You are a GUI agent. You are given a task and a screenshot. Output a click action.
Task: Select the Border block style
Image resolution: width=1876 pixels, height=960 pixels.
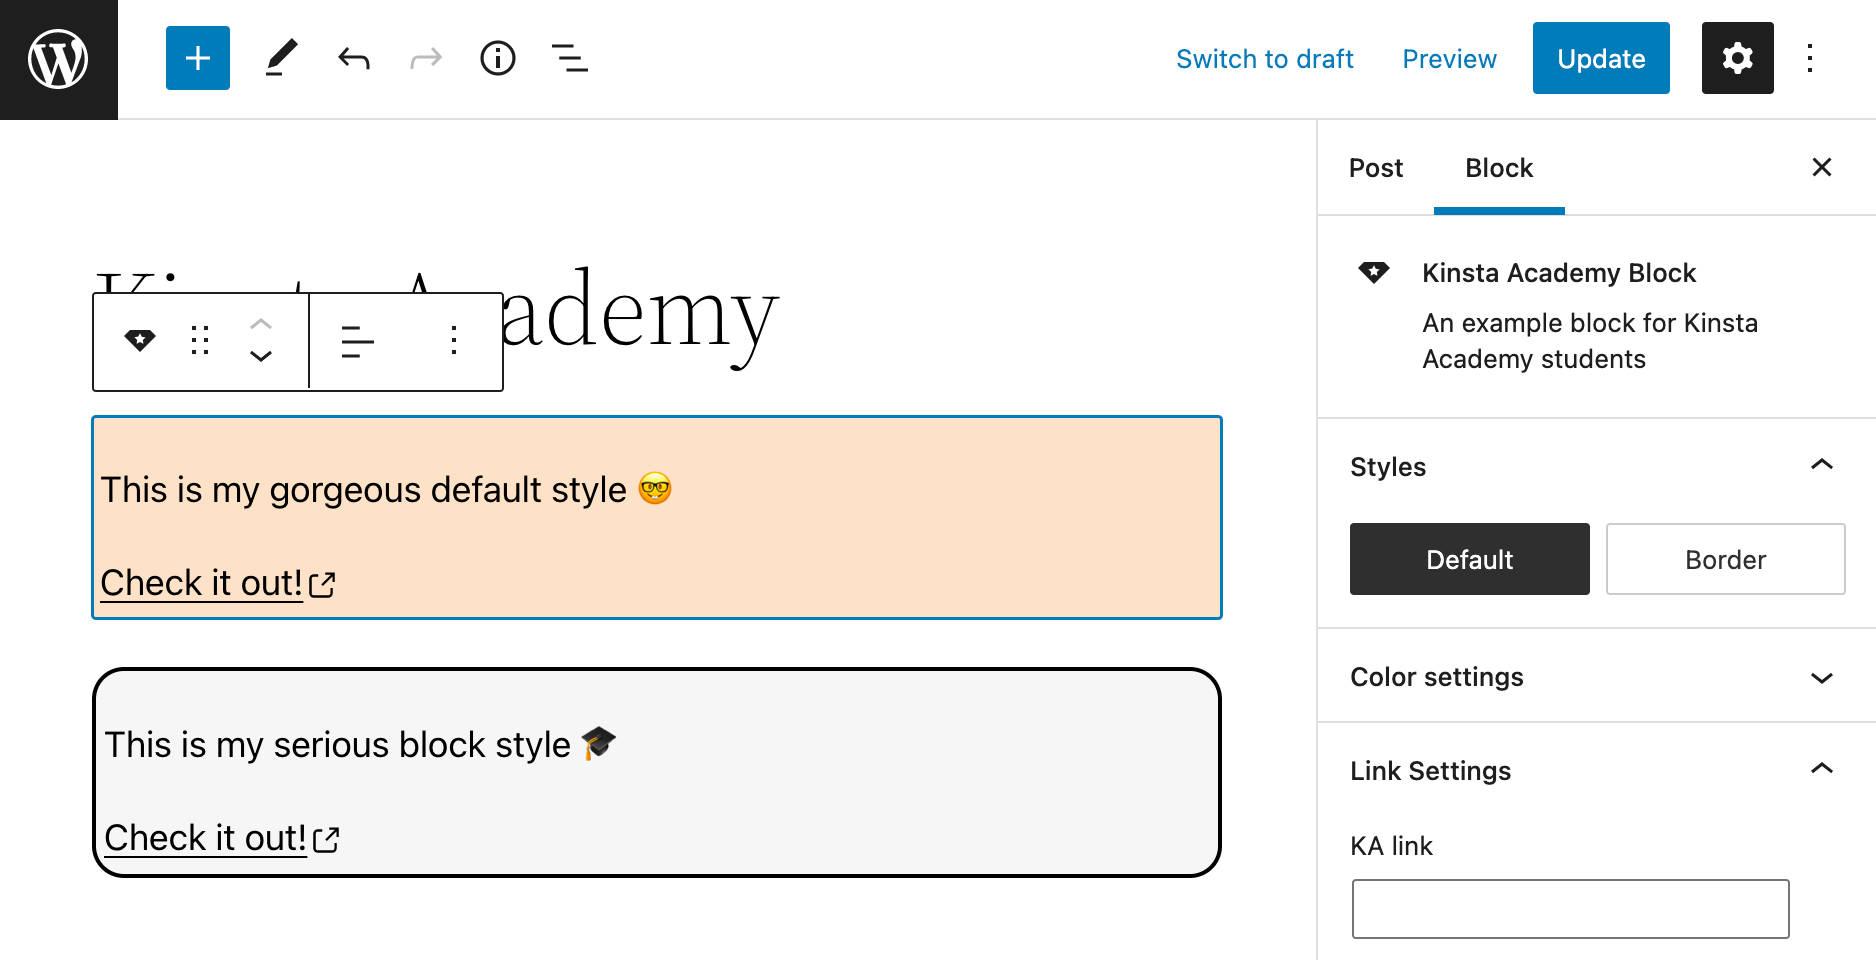(1725, 559)
